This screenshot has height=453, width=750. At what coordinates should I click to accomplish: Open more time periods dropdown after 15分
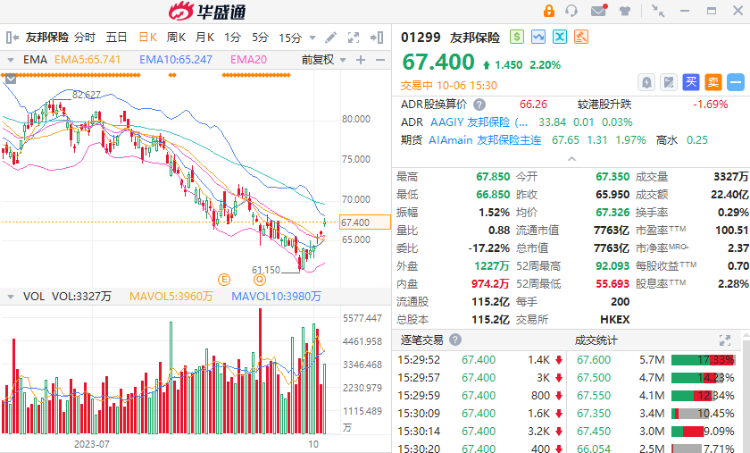(x=312, y=37)
